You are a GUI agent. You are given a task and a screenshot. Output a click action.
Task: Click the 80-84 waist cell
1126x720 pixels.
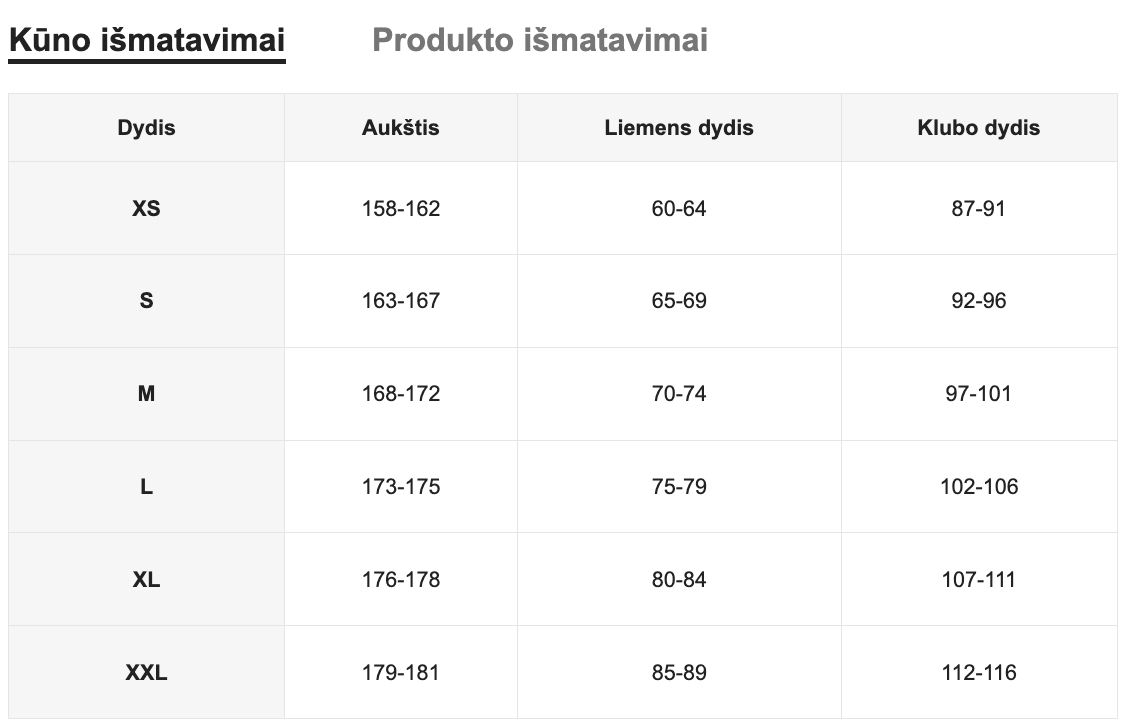pyautogui.click(x=679, y=580)
